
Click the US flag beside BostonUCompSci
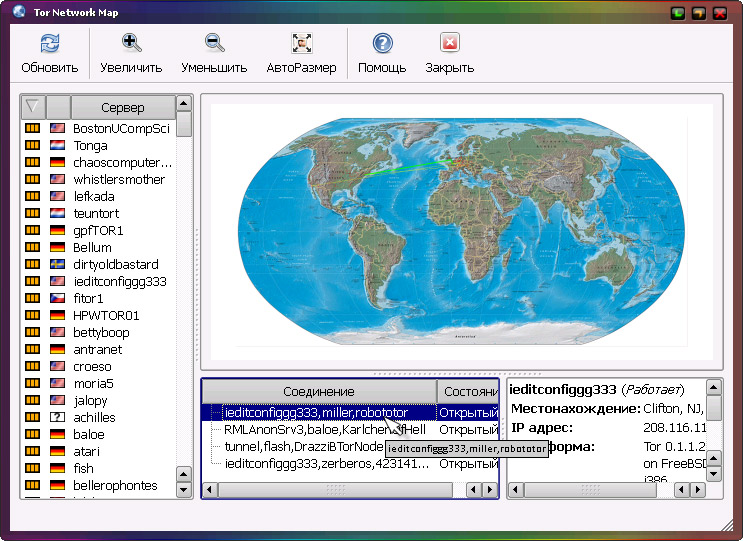pyautogui.click(x=57, y=128)
